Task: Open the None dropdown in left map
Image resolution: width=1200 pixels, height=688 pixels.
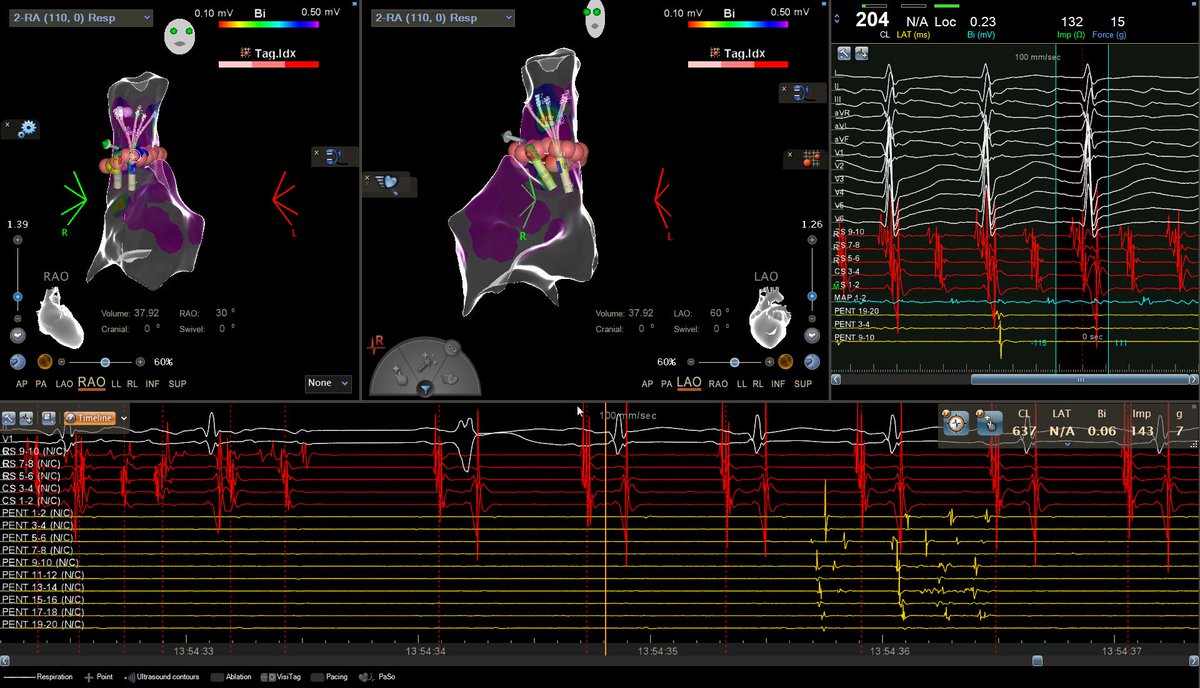Action: tap(329, 383)
